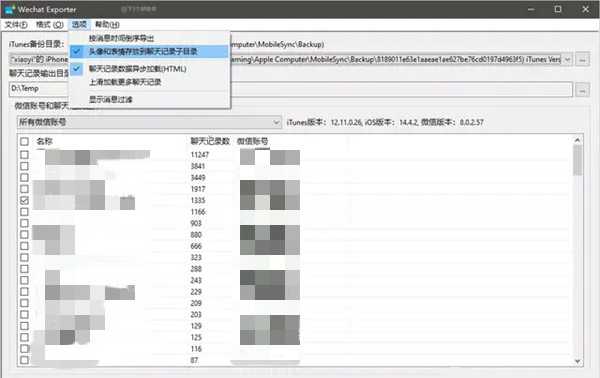Open the 所有微信账号 account dropdown
Screen dimensions: 600x378
[x=149, y=122]
